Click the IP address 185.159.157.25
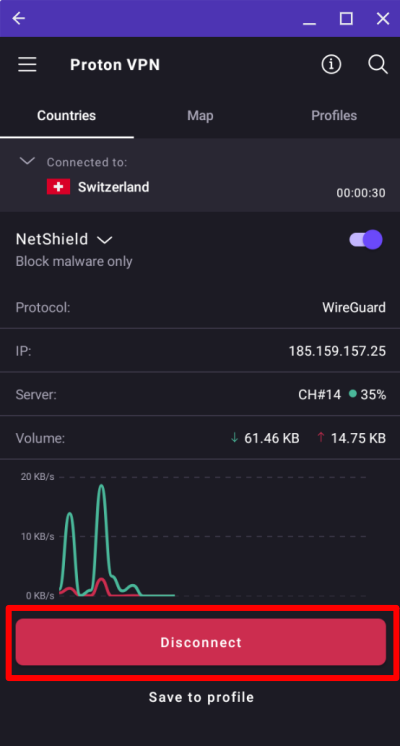The width and height of the screenshot is (400, 746). pyautogui.click(x=337, y=351)
